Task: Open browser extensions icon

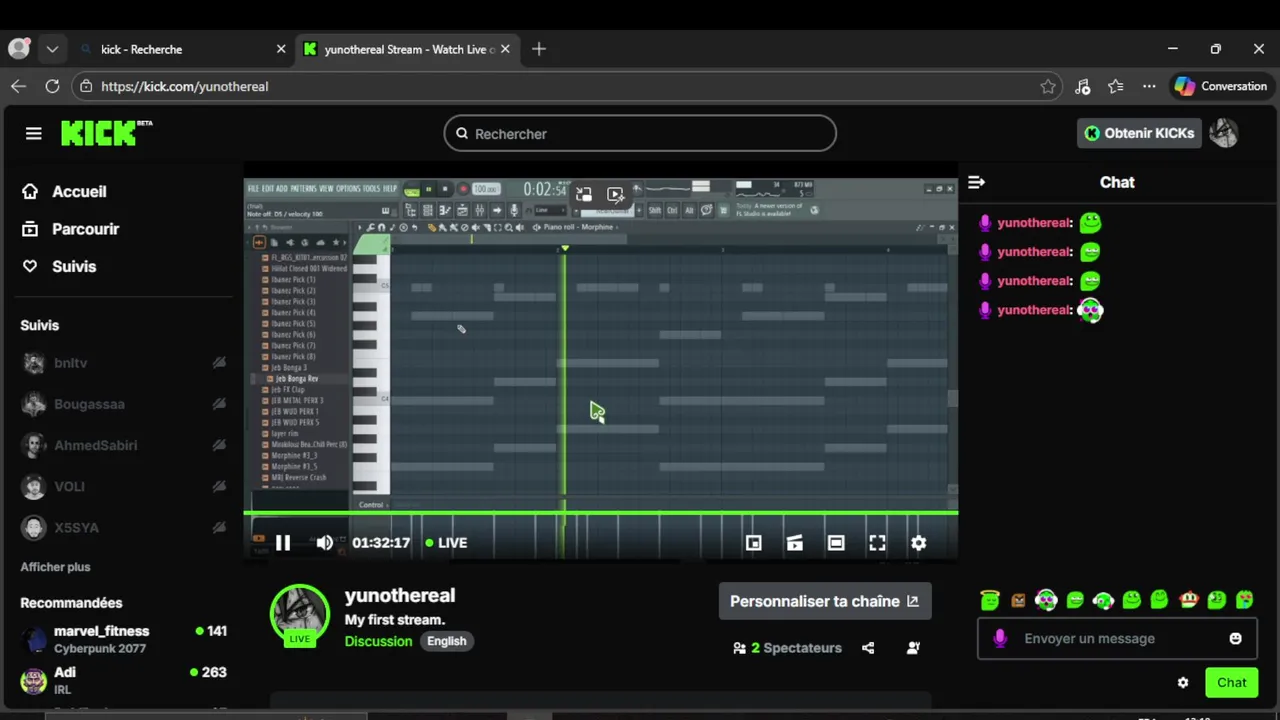Action: (x=1082, y=86)
